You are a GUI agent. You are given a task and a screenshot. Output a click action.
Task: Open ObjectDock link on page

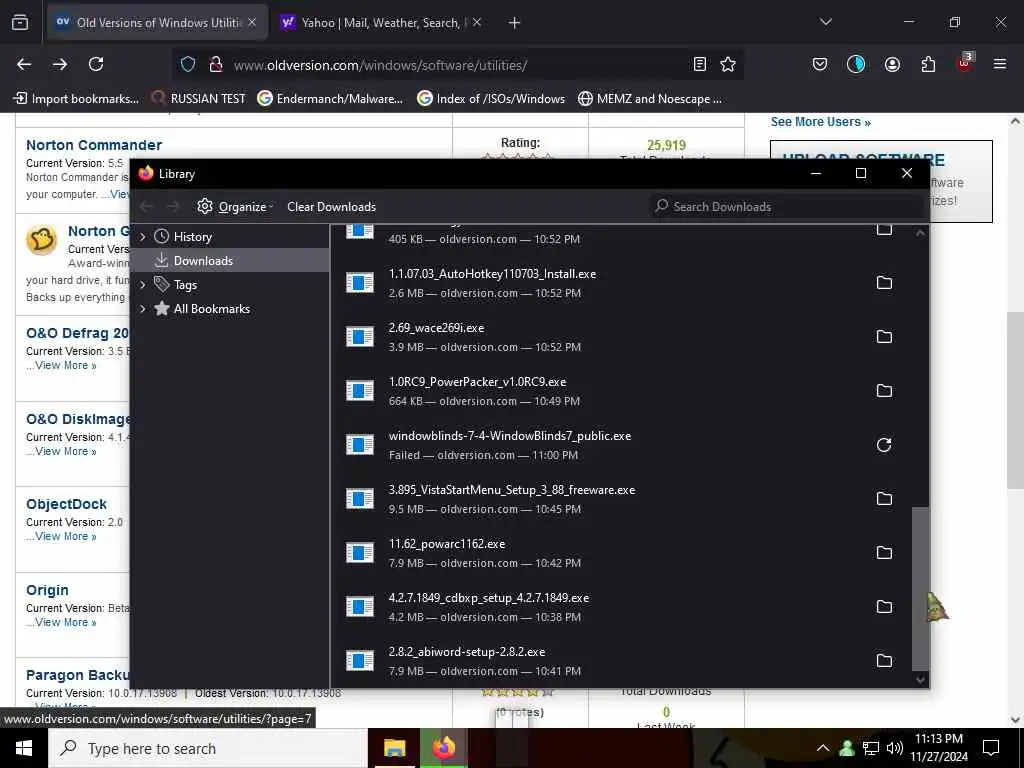[66, 504]
